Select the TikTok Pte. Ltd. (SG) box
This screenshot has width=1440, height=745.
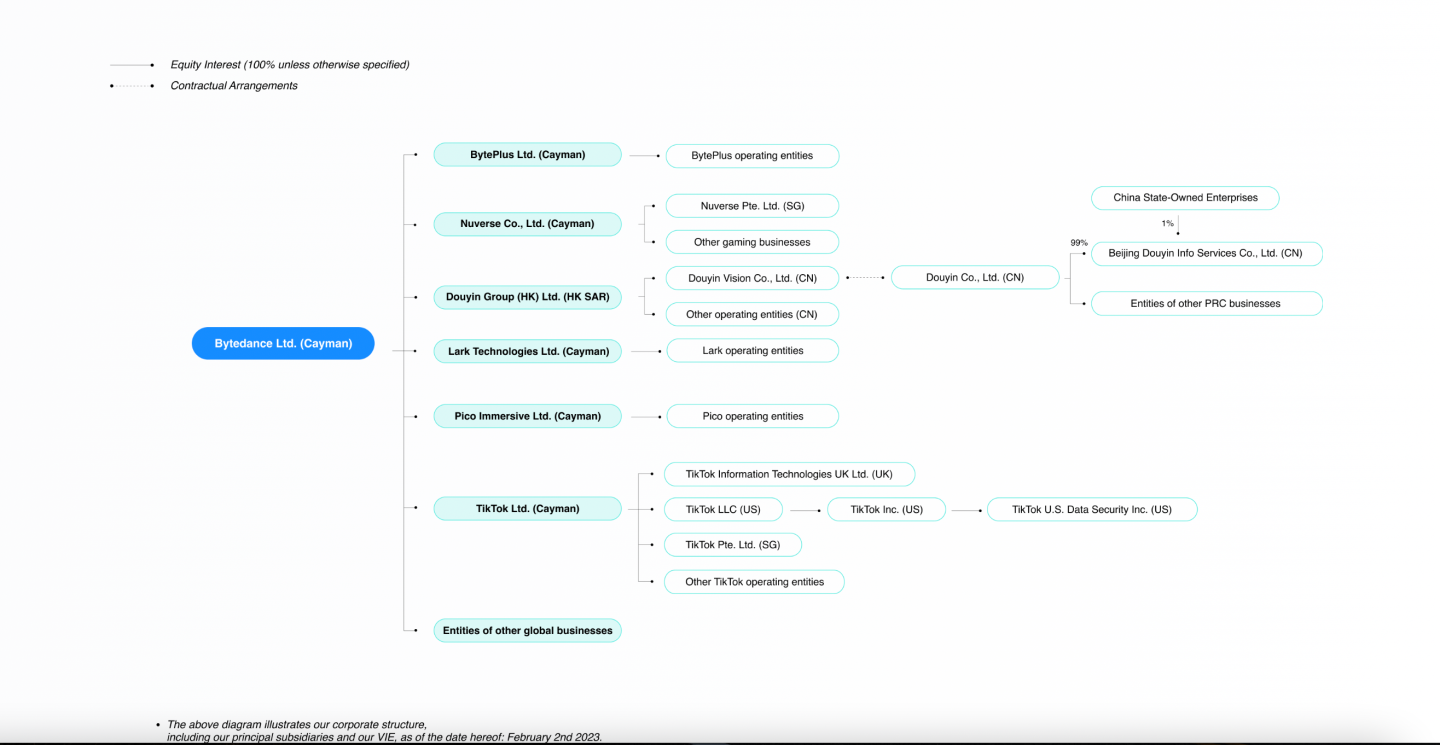pos(733,545)
